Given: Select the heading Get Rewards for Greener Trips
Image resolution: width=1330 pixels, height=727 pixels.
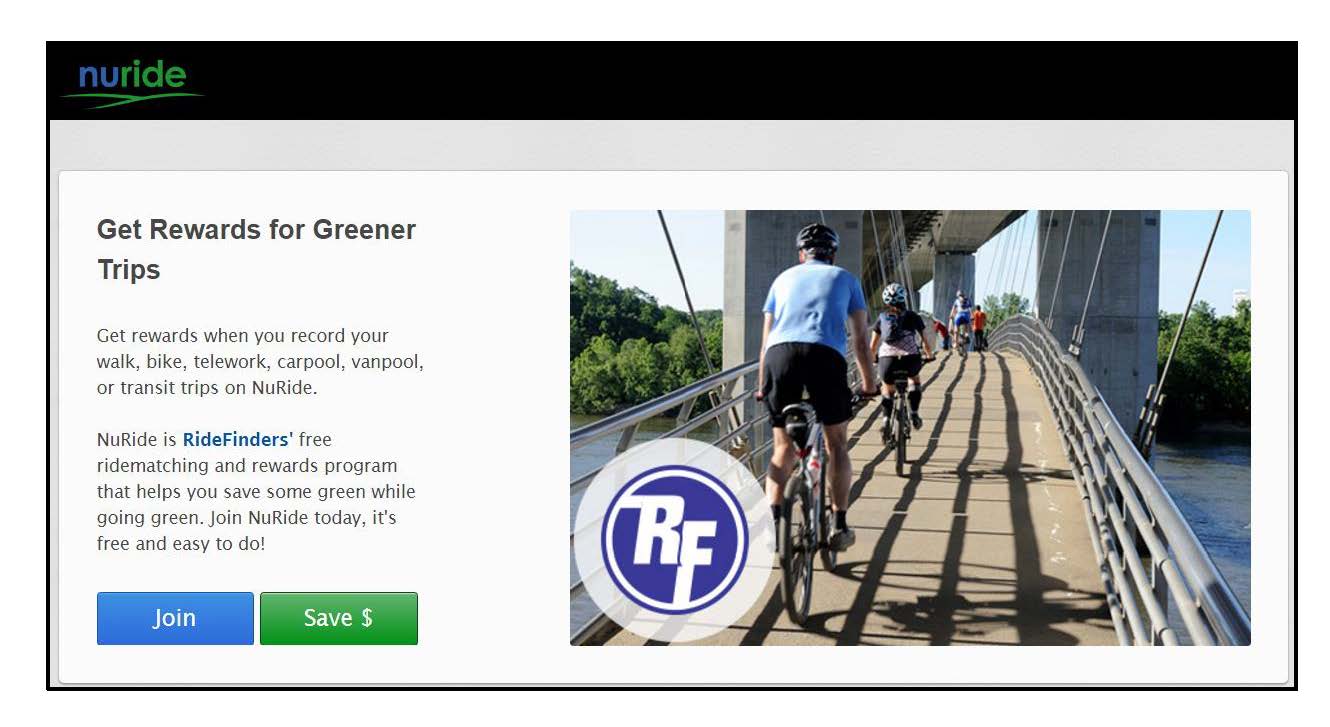Looking at the screenshot, I should [x=256, y=249].
